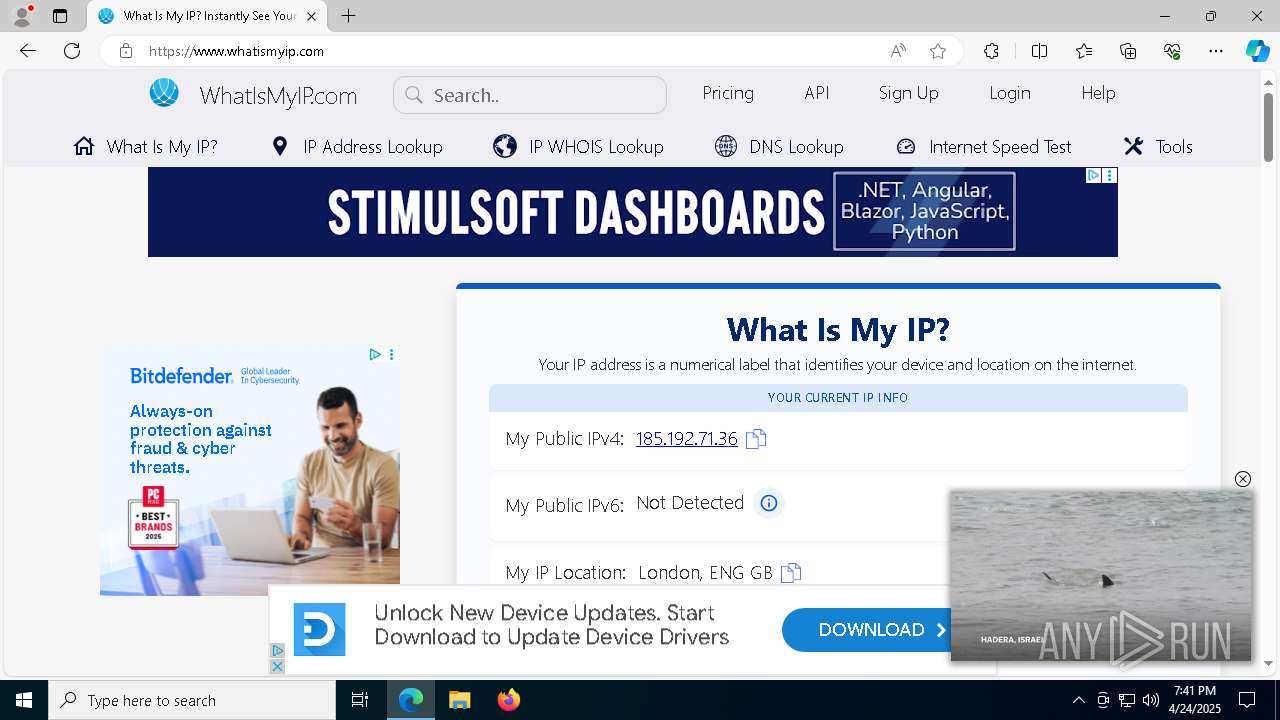Image resolution: width=1280 pixels, height=720 pixels.
Task: Open Collections icon in toolbar
Action: [x=1128, y=51]
